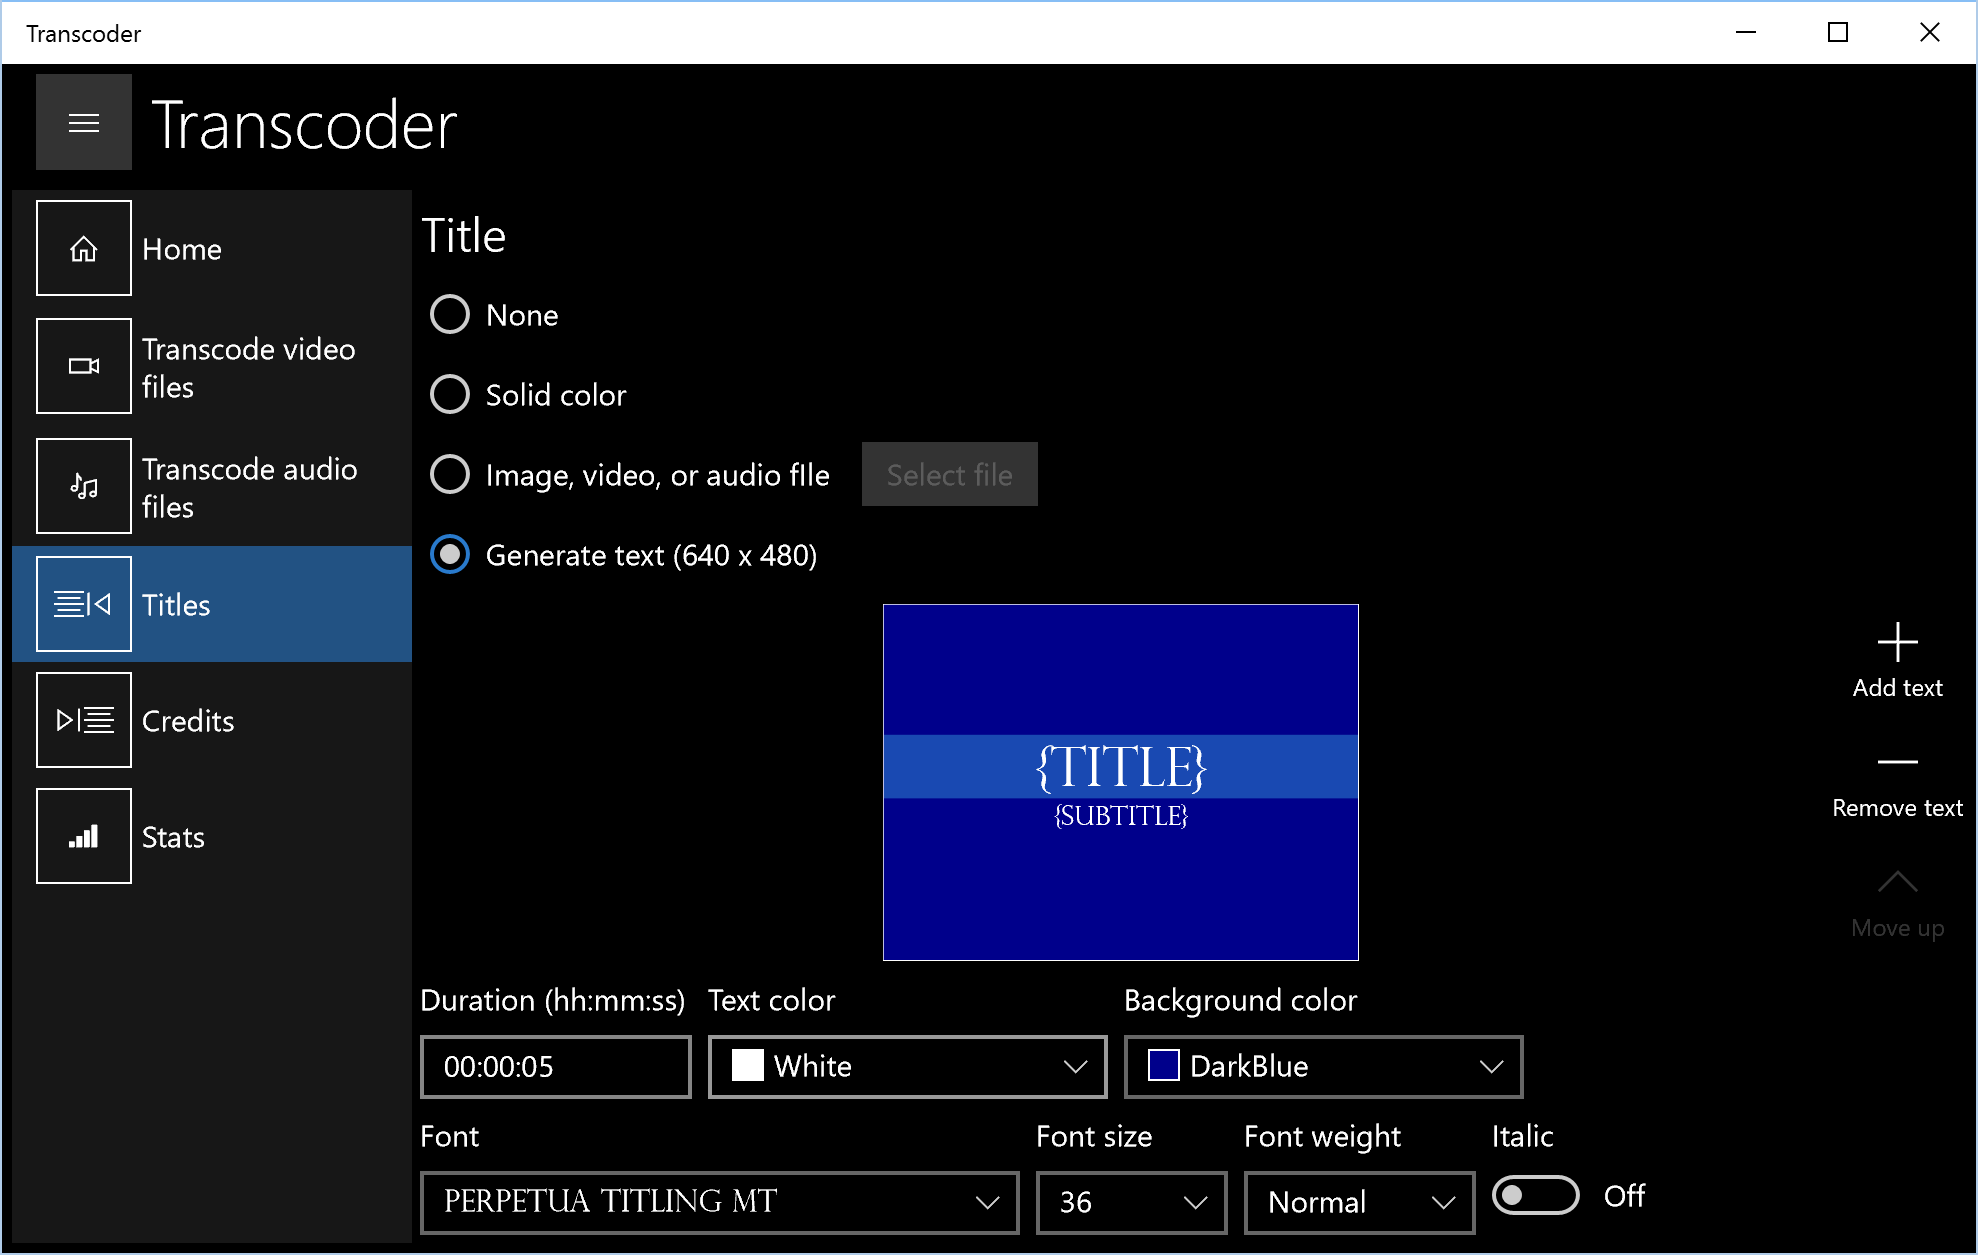Viewport: 1978px width, 1255px height.
Task: Open the Perpetua Titling MT font dropdown
Action: pos(719,1202)
